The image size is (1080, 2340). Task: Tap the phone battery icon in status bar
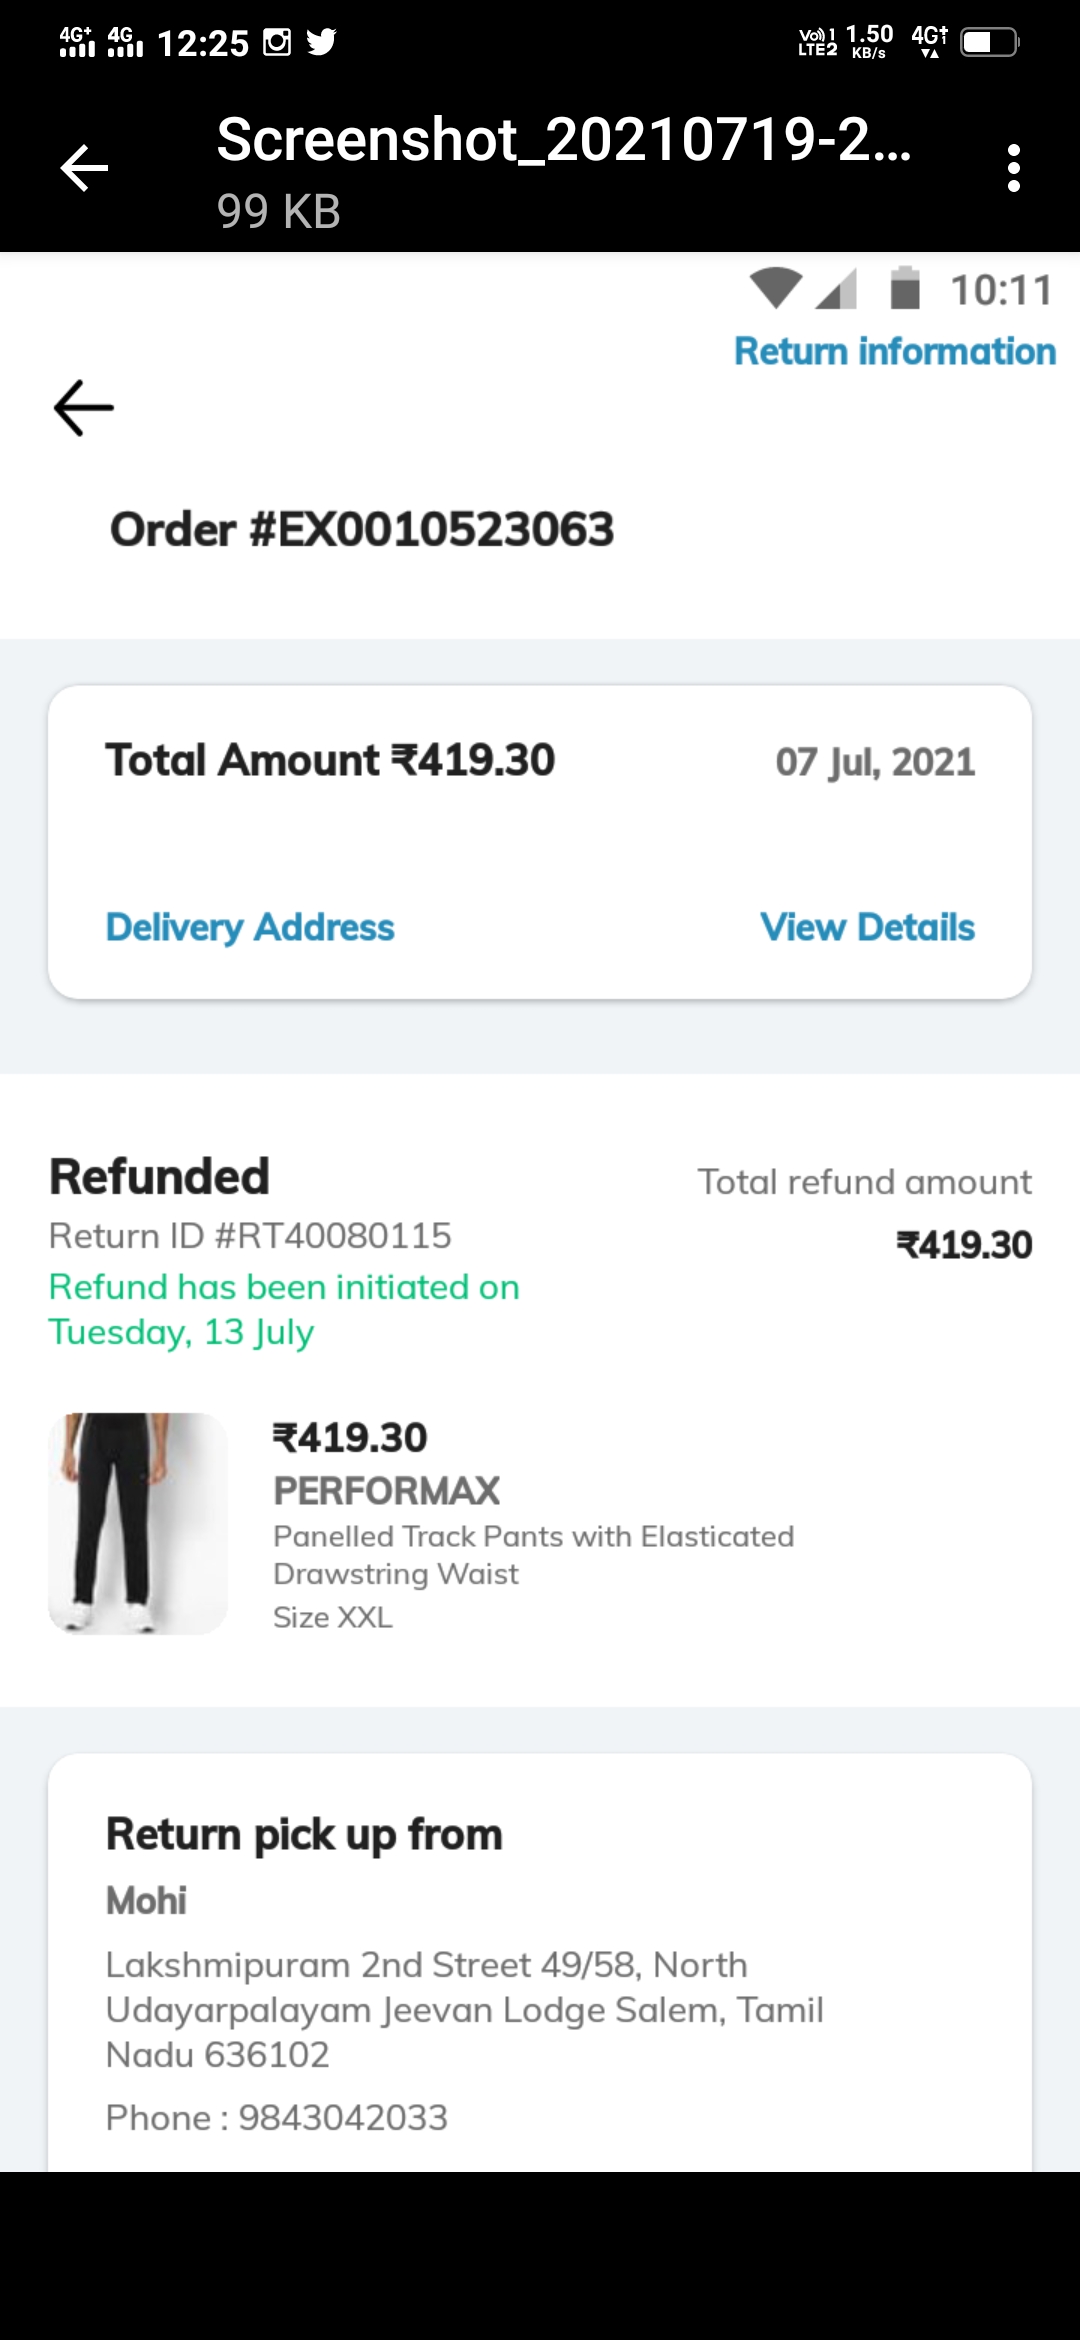989,42
